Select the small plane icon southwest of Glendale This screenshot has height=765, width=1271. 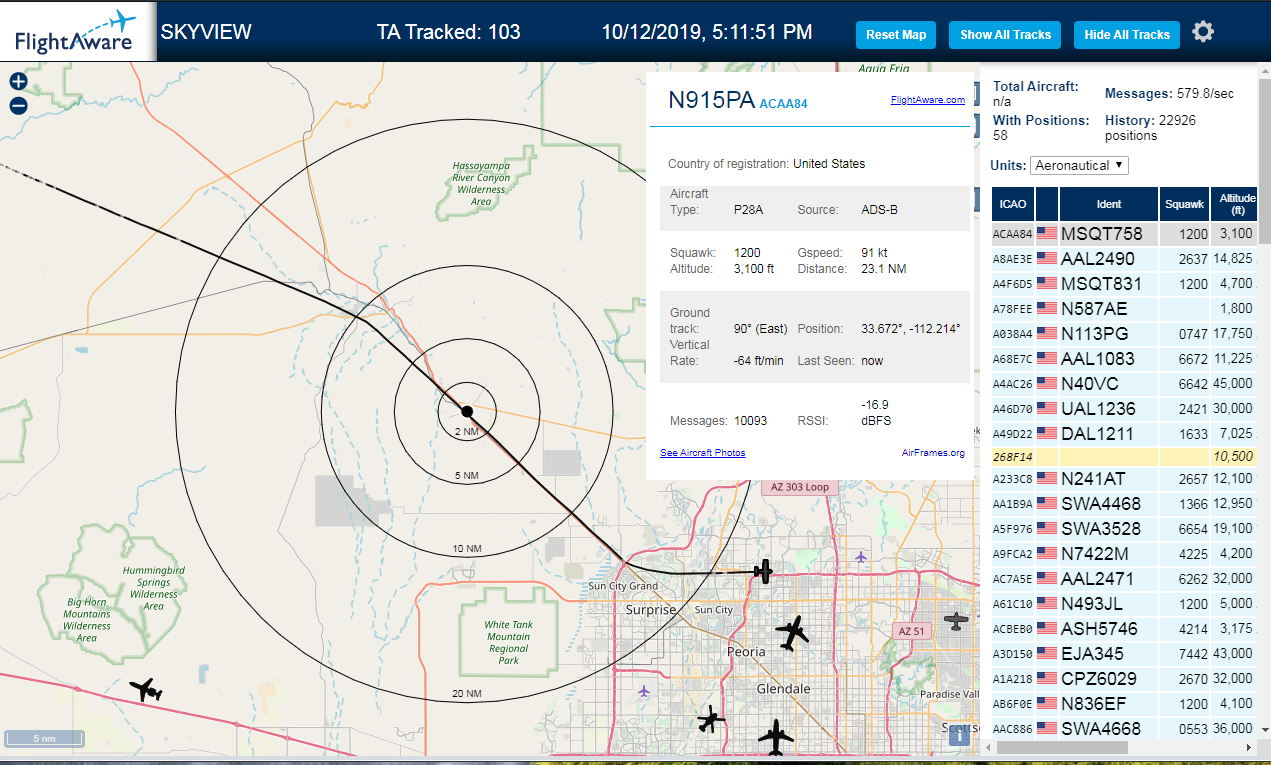point(711,718)
